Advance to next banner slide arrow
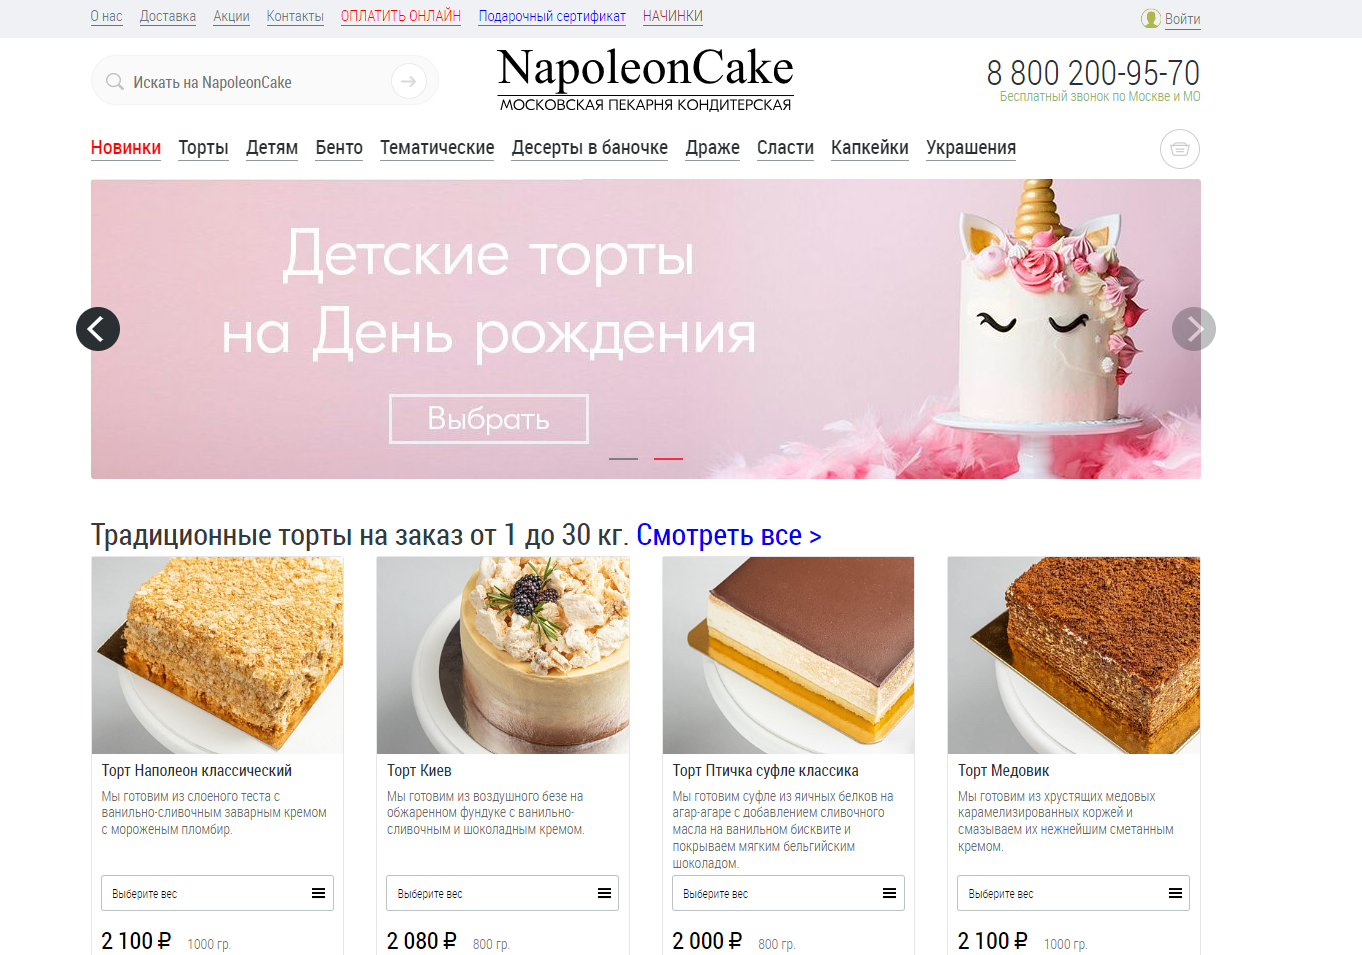Screen dimensions: 1362x955 pos(1194,329)
